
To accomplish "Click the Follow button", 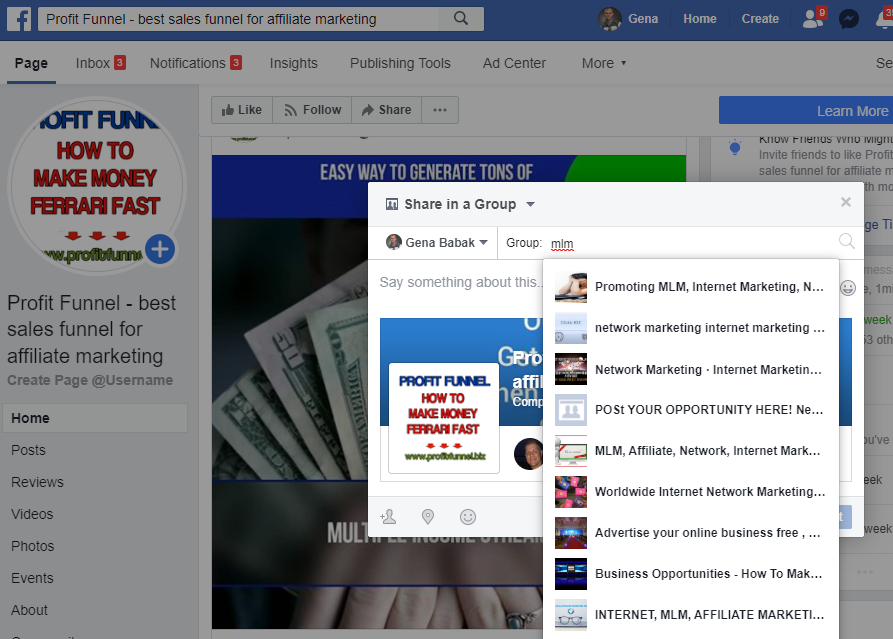I will click(313, 110).
